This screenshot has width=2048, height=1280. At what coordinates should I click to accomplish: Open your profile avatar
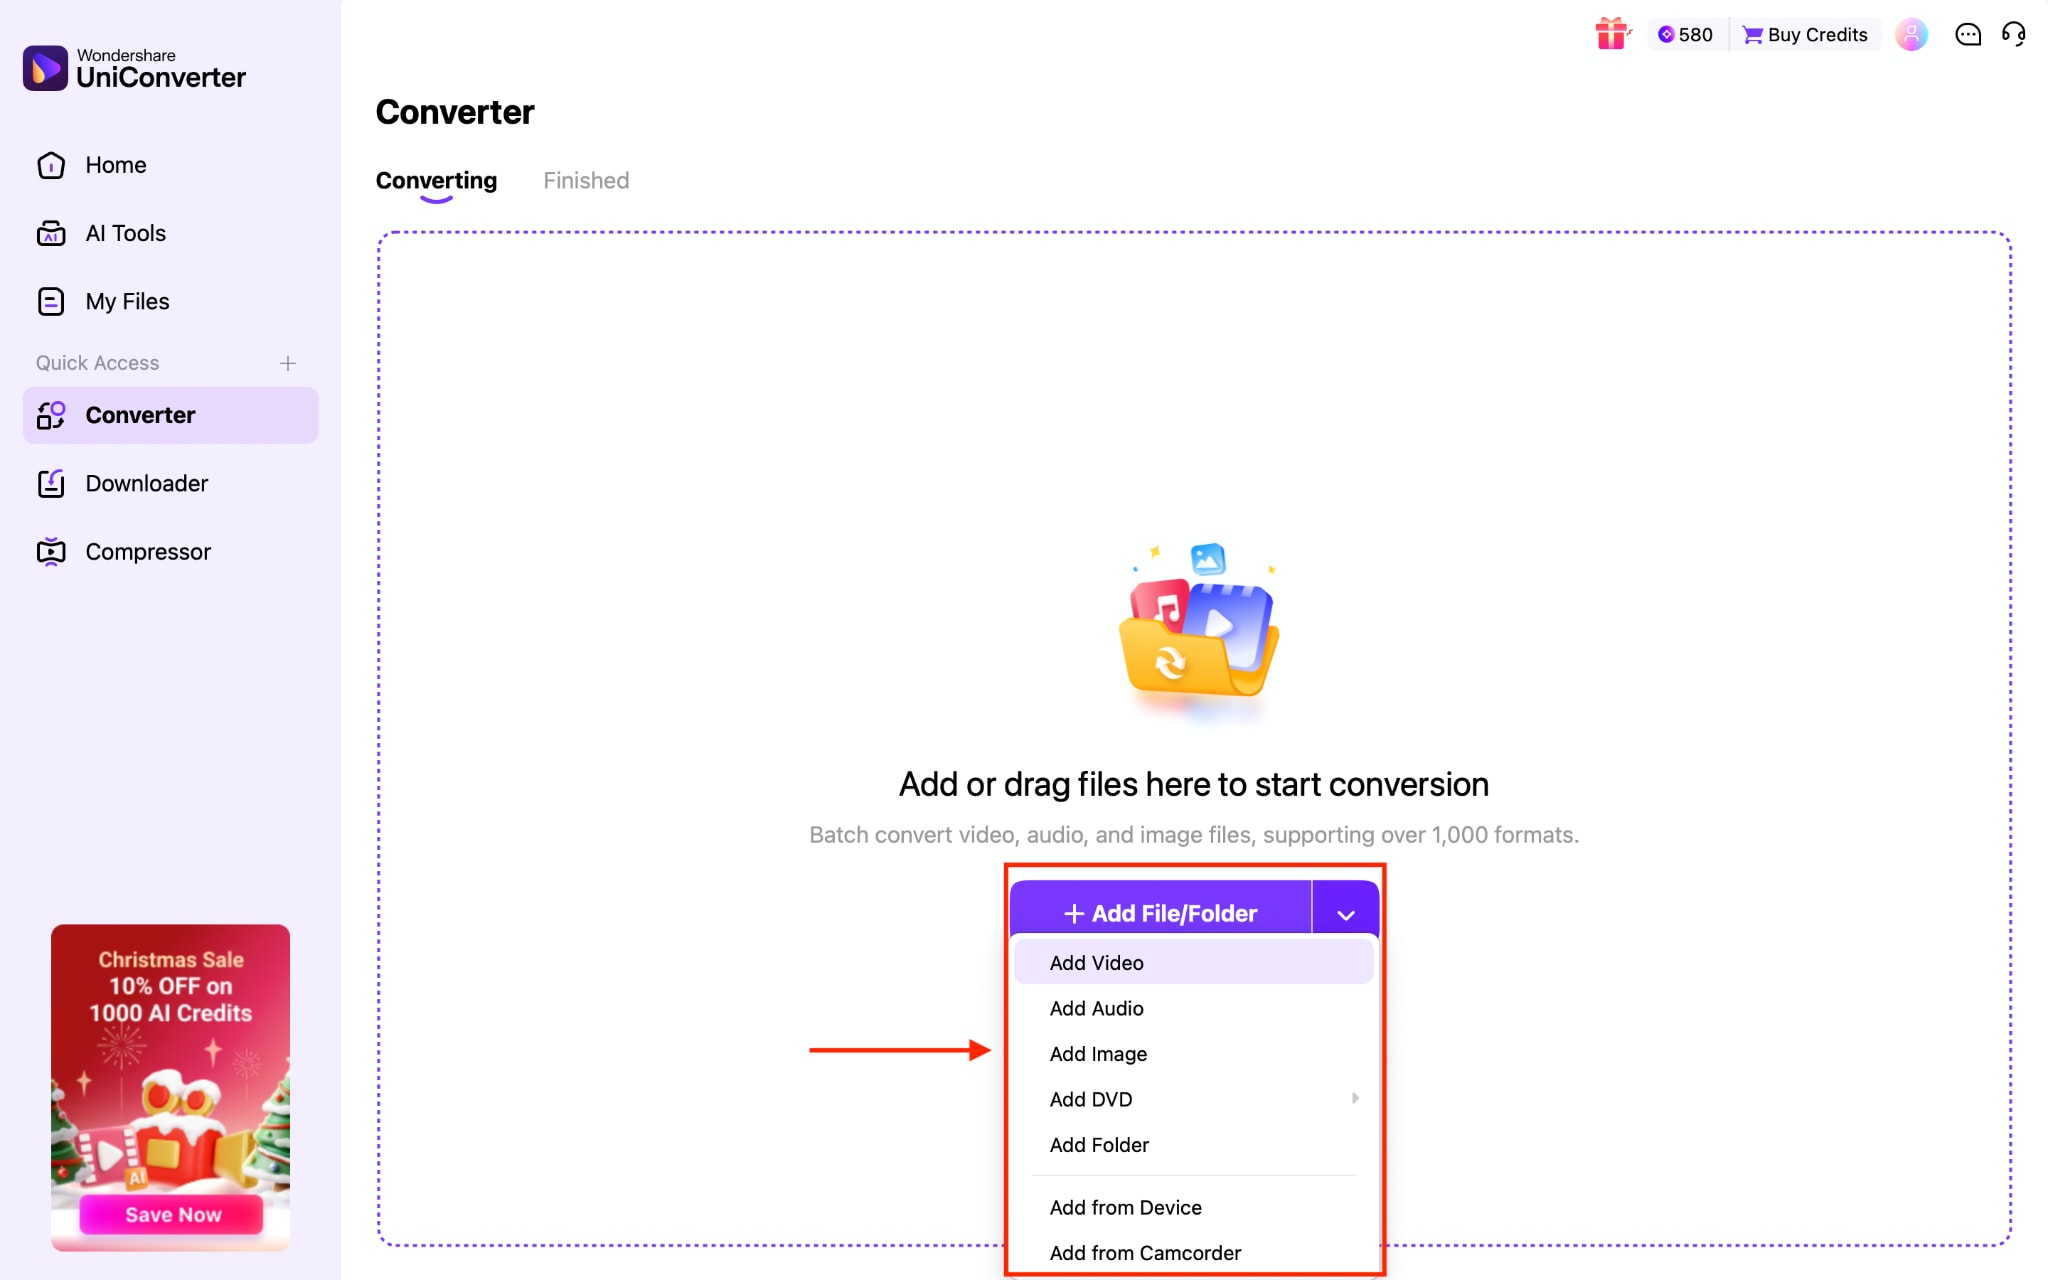pyautogui.click(x=1911, y=34)
